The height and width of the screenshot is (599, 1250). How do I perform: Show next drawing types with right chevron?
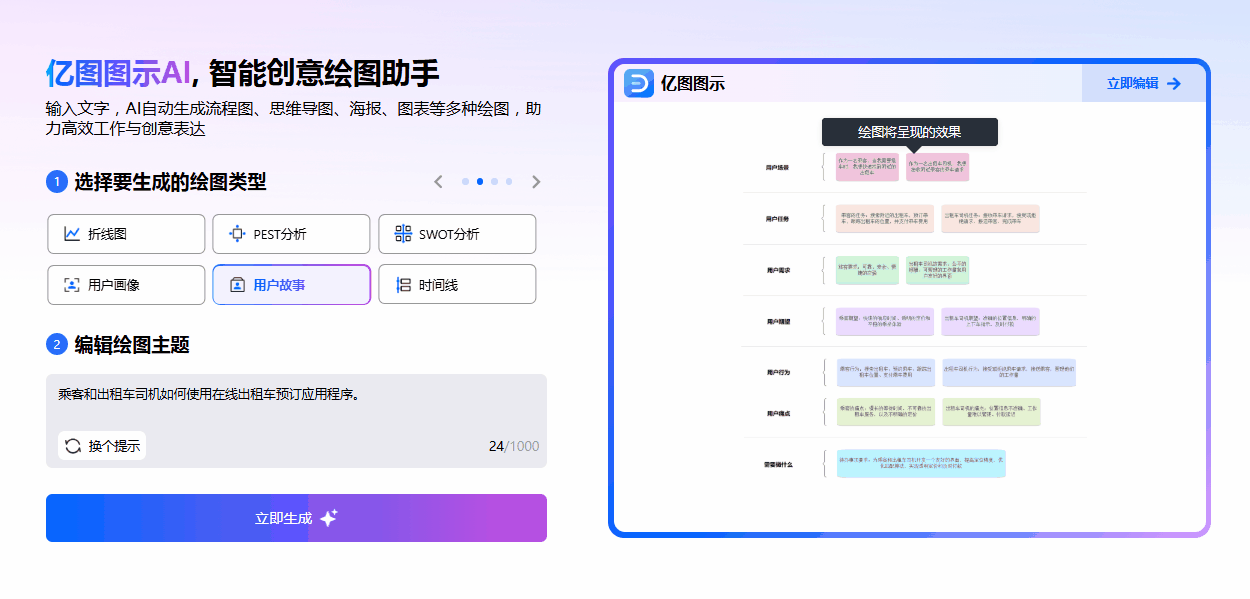[536, 182]
